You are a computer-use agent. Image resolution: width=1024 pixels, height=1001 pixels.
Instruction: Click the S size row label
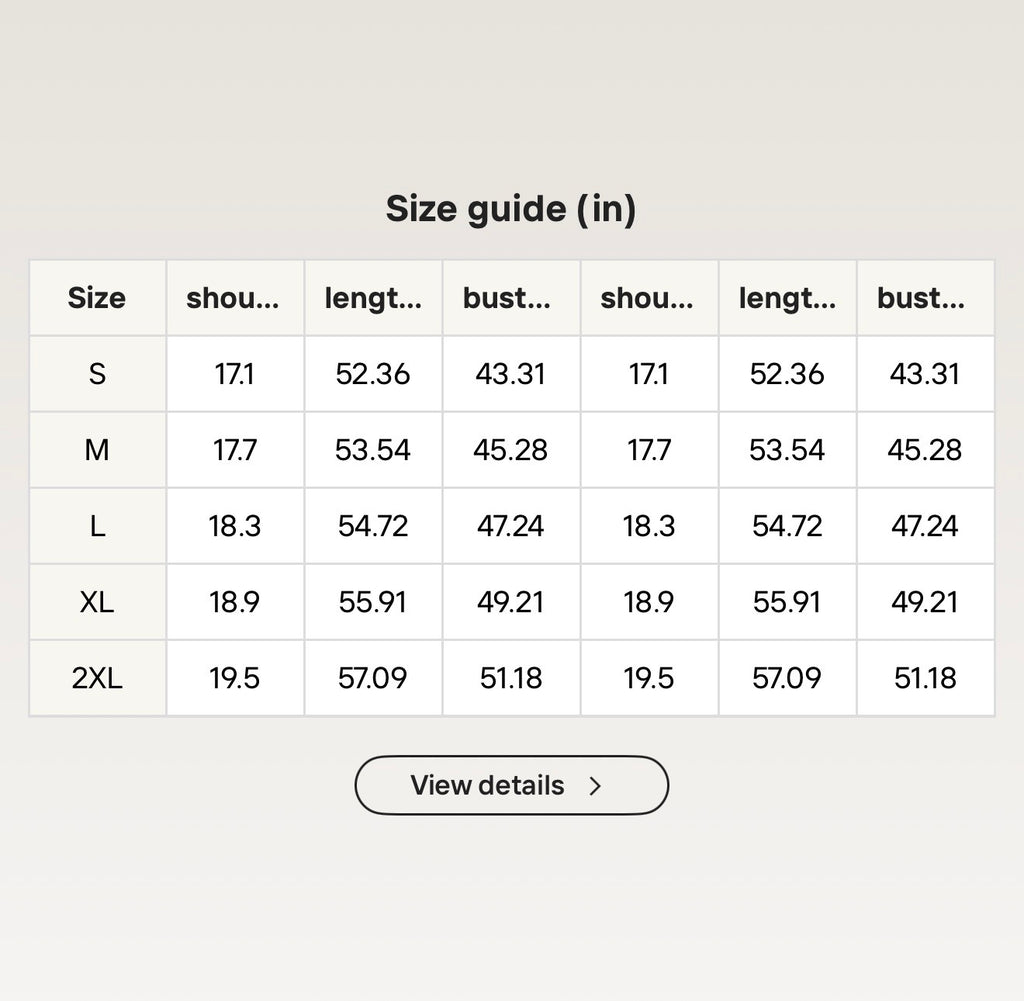pyautogui.click(x=97, y=374)
